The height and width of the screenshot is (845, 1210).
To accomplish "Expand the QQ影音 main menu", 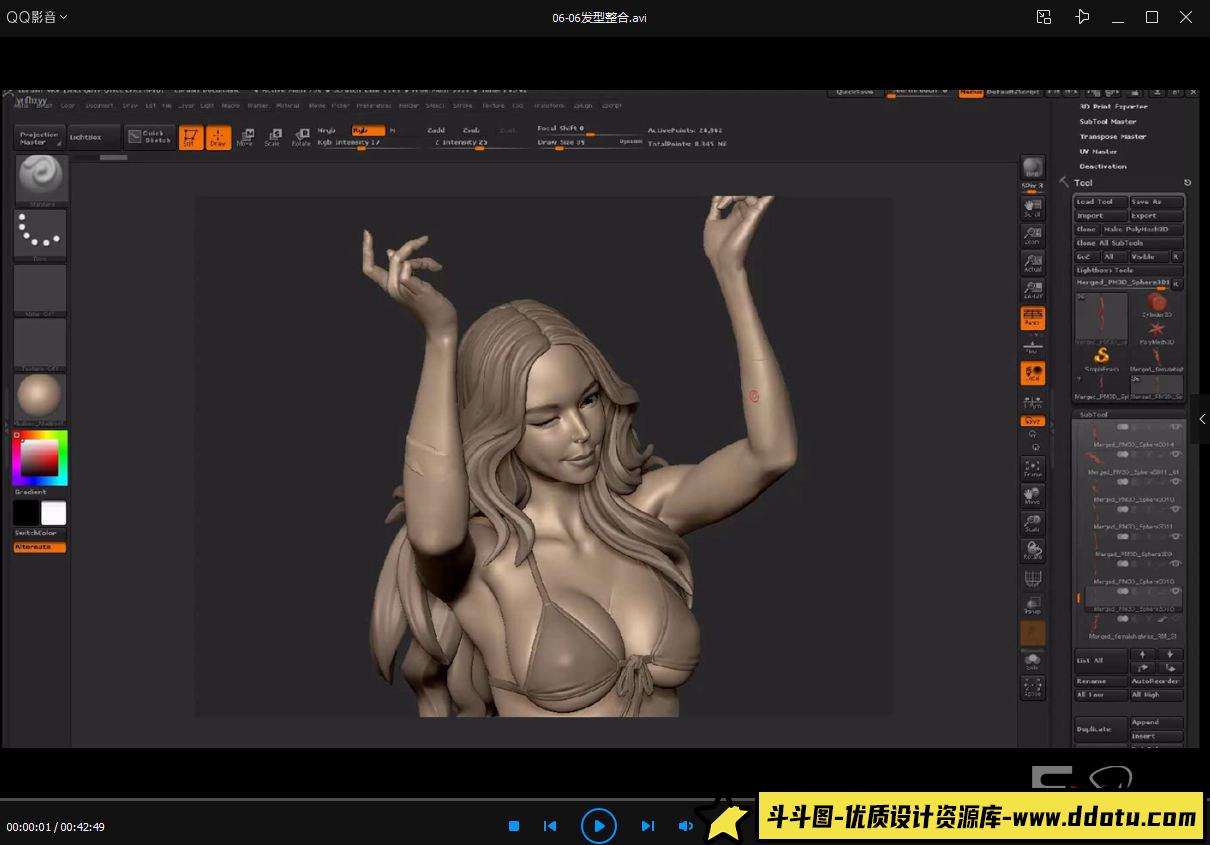I will click(37, 17).
